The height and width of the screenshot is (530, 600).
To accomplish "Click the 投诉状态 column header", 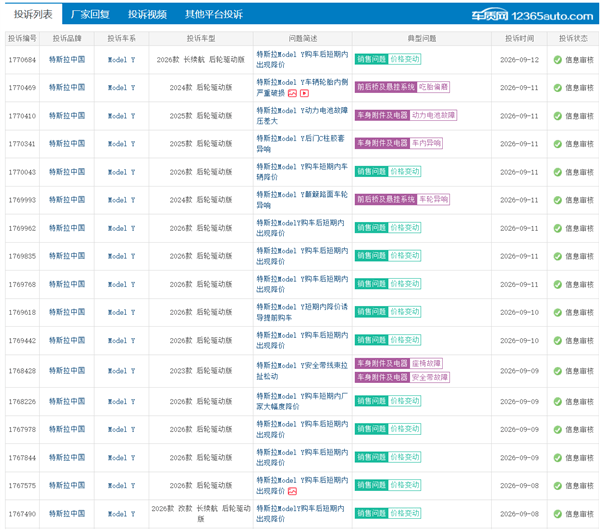I will click(573, 39).
